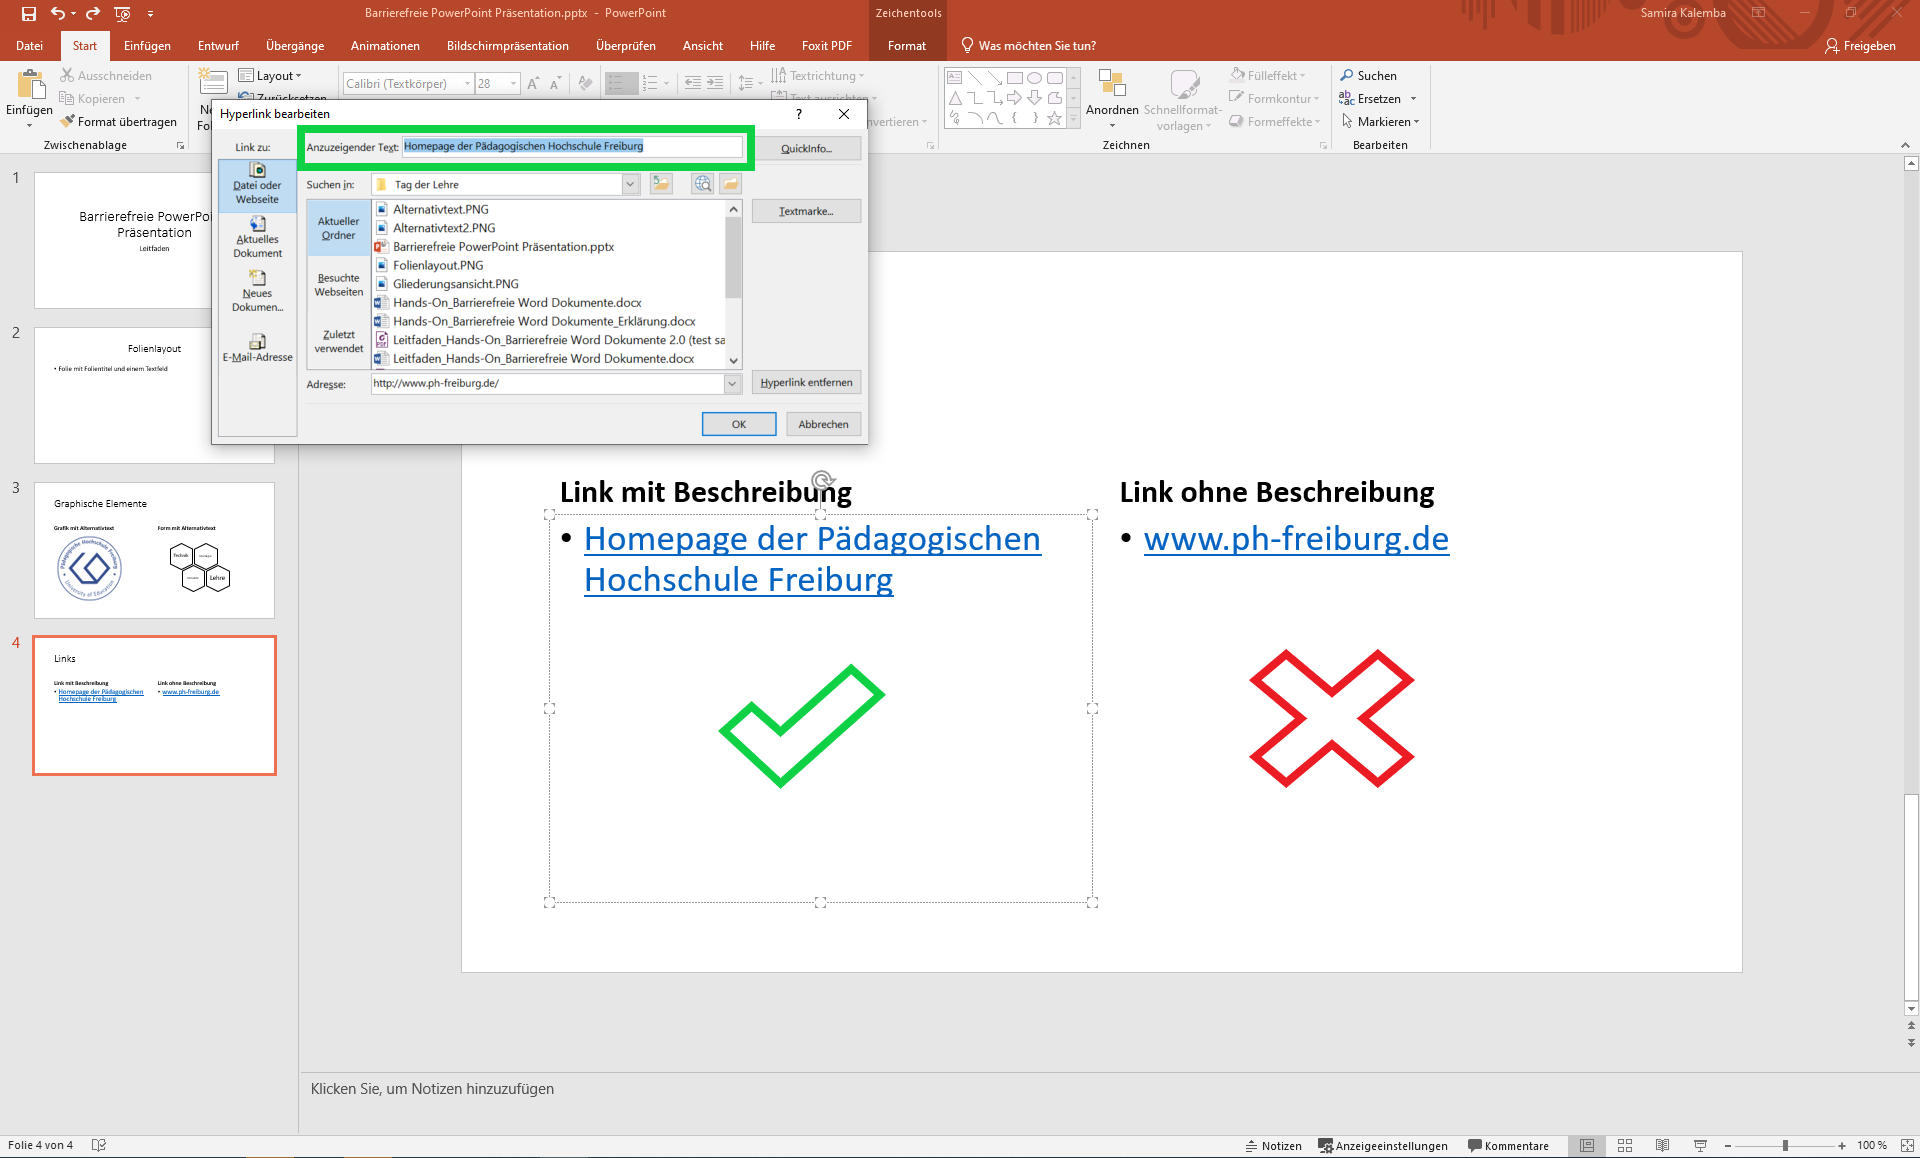1920x1158 pixels.
Task: Select Neues Dokument link type
Action: [257, 293]
